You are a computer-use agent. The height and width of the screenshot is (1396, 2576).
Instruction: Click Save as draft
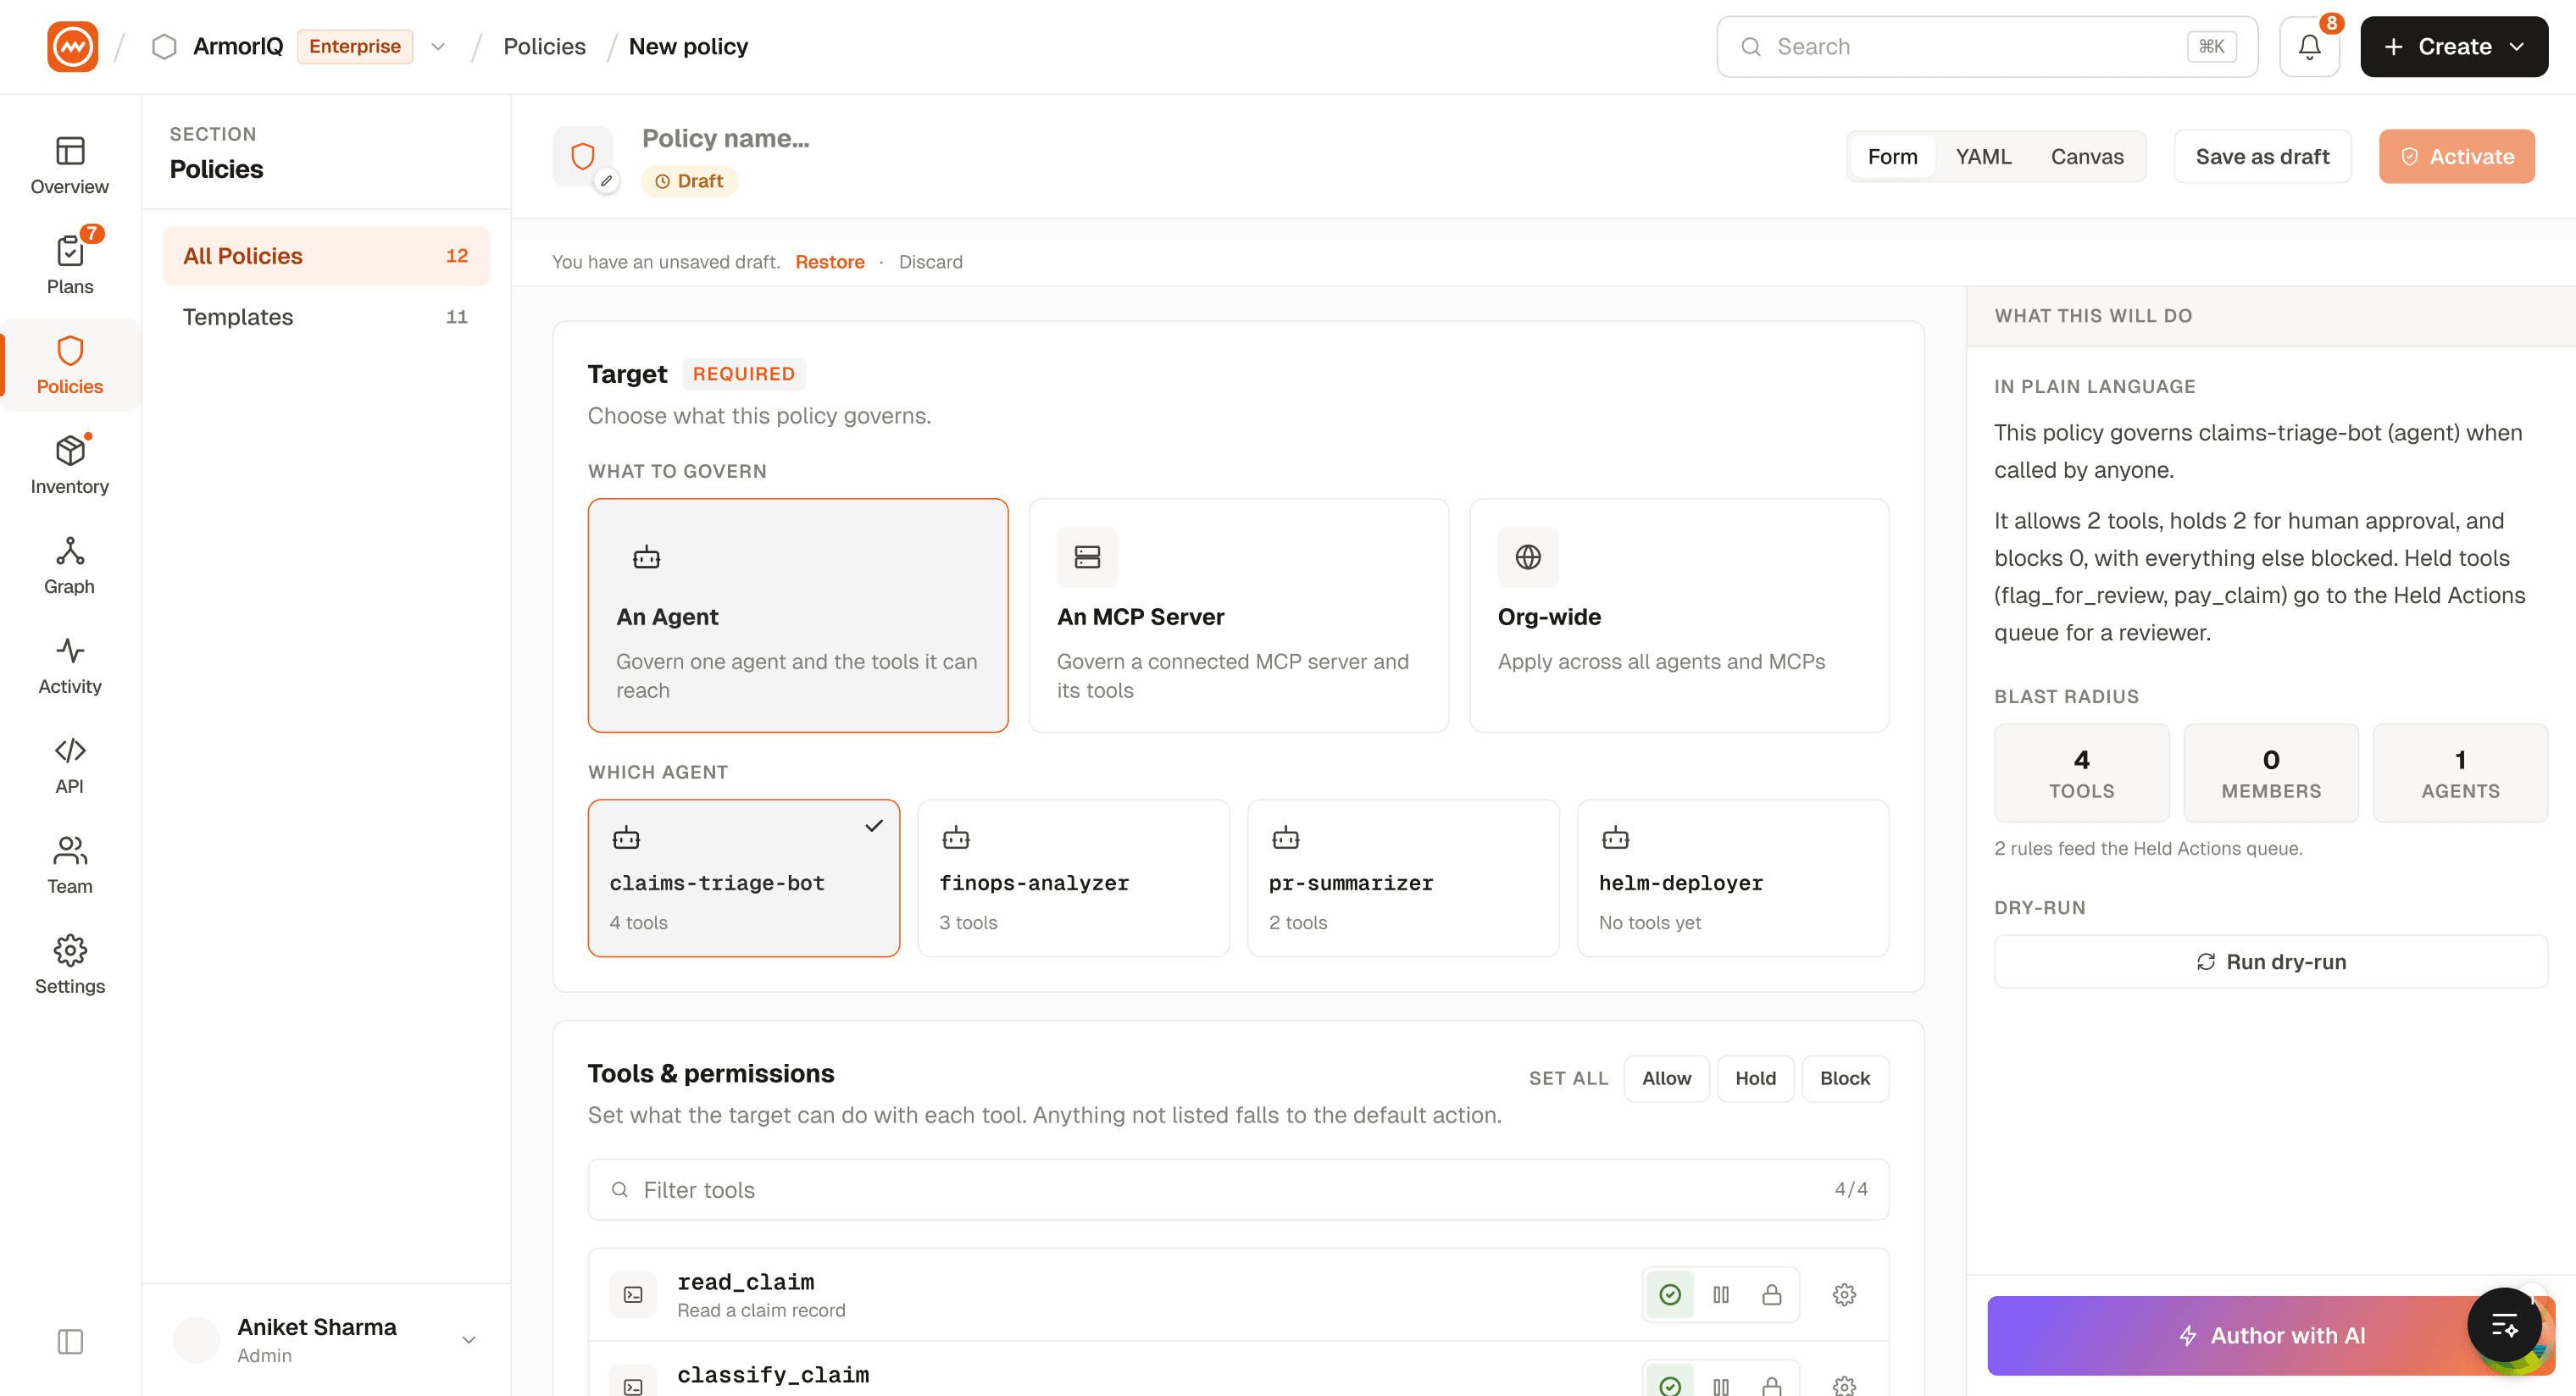click(x=2262, y=156)
